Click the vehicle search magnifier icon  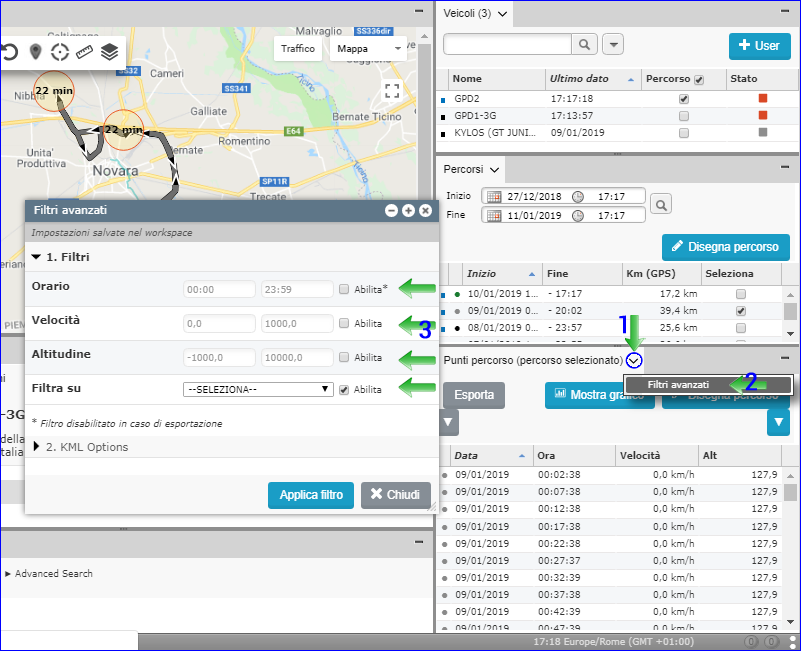click(x=584, y=45)
